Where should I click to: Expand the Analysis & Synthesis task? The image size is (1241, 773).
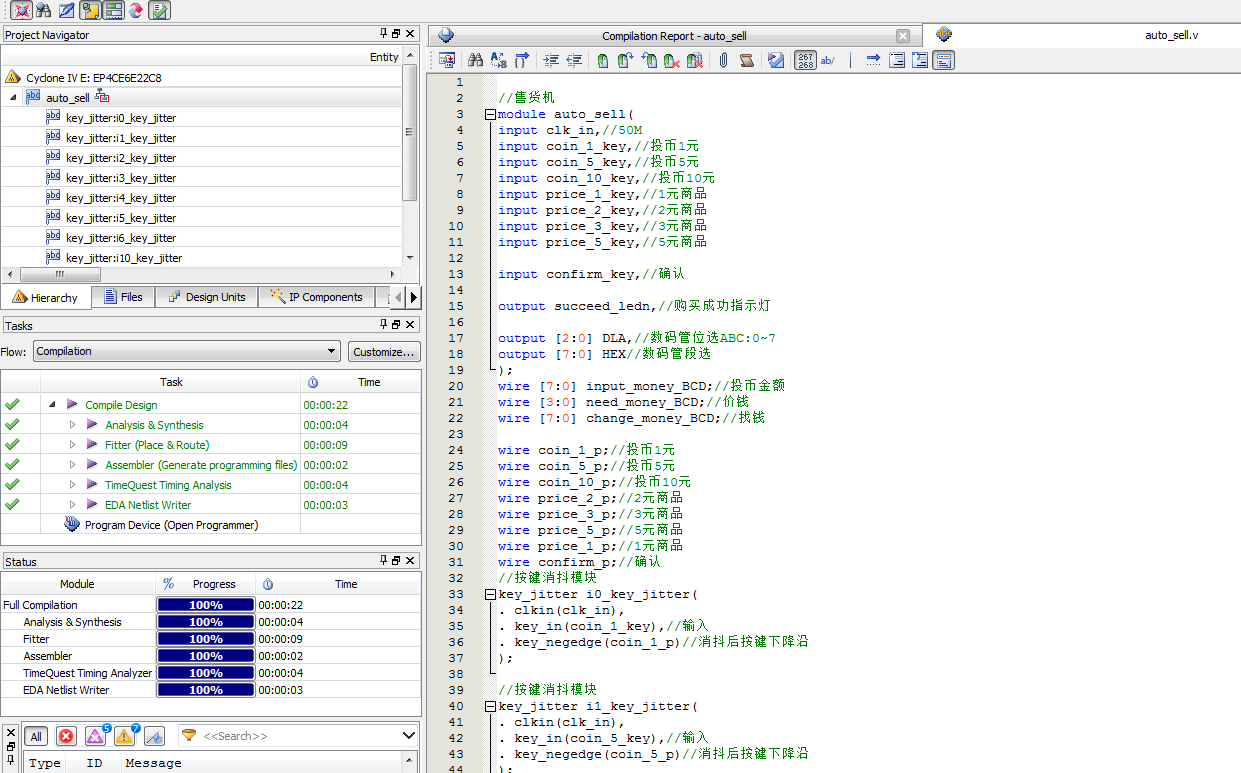72,425
